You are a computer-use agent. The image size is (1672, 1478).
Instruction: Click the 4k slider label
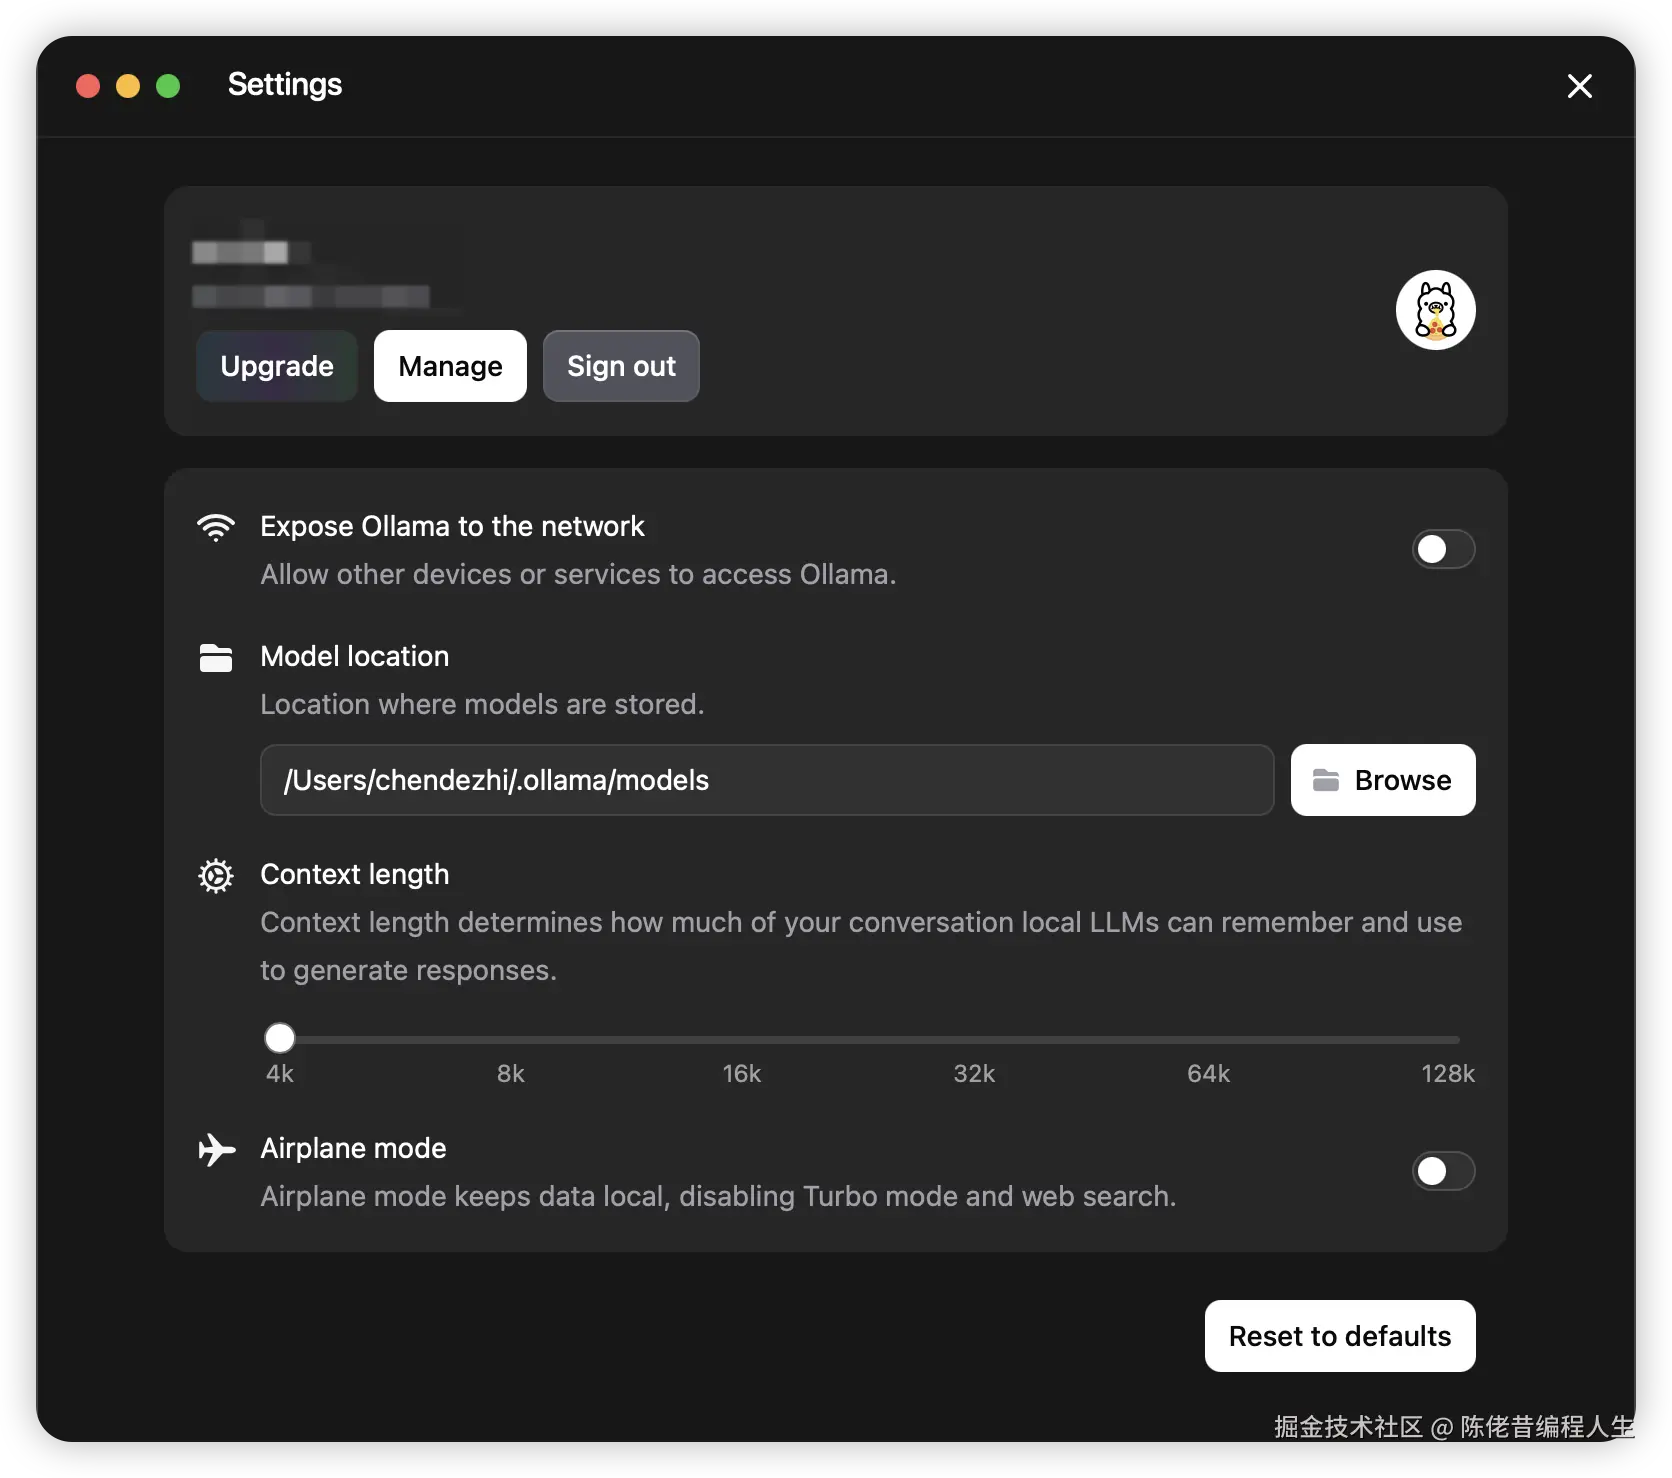click(x=280, y=1074)
